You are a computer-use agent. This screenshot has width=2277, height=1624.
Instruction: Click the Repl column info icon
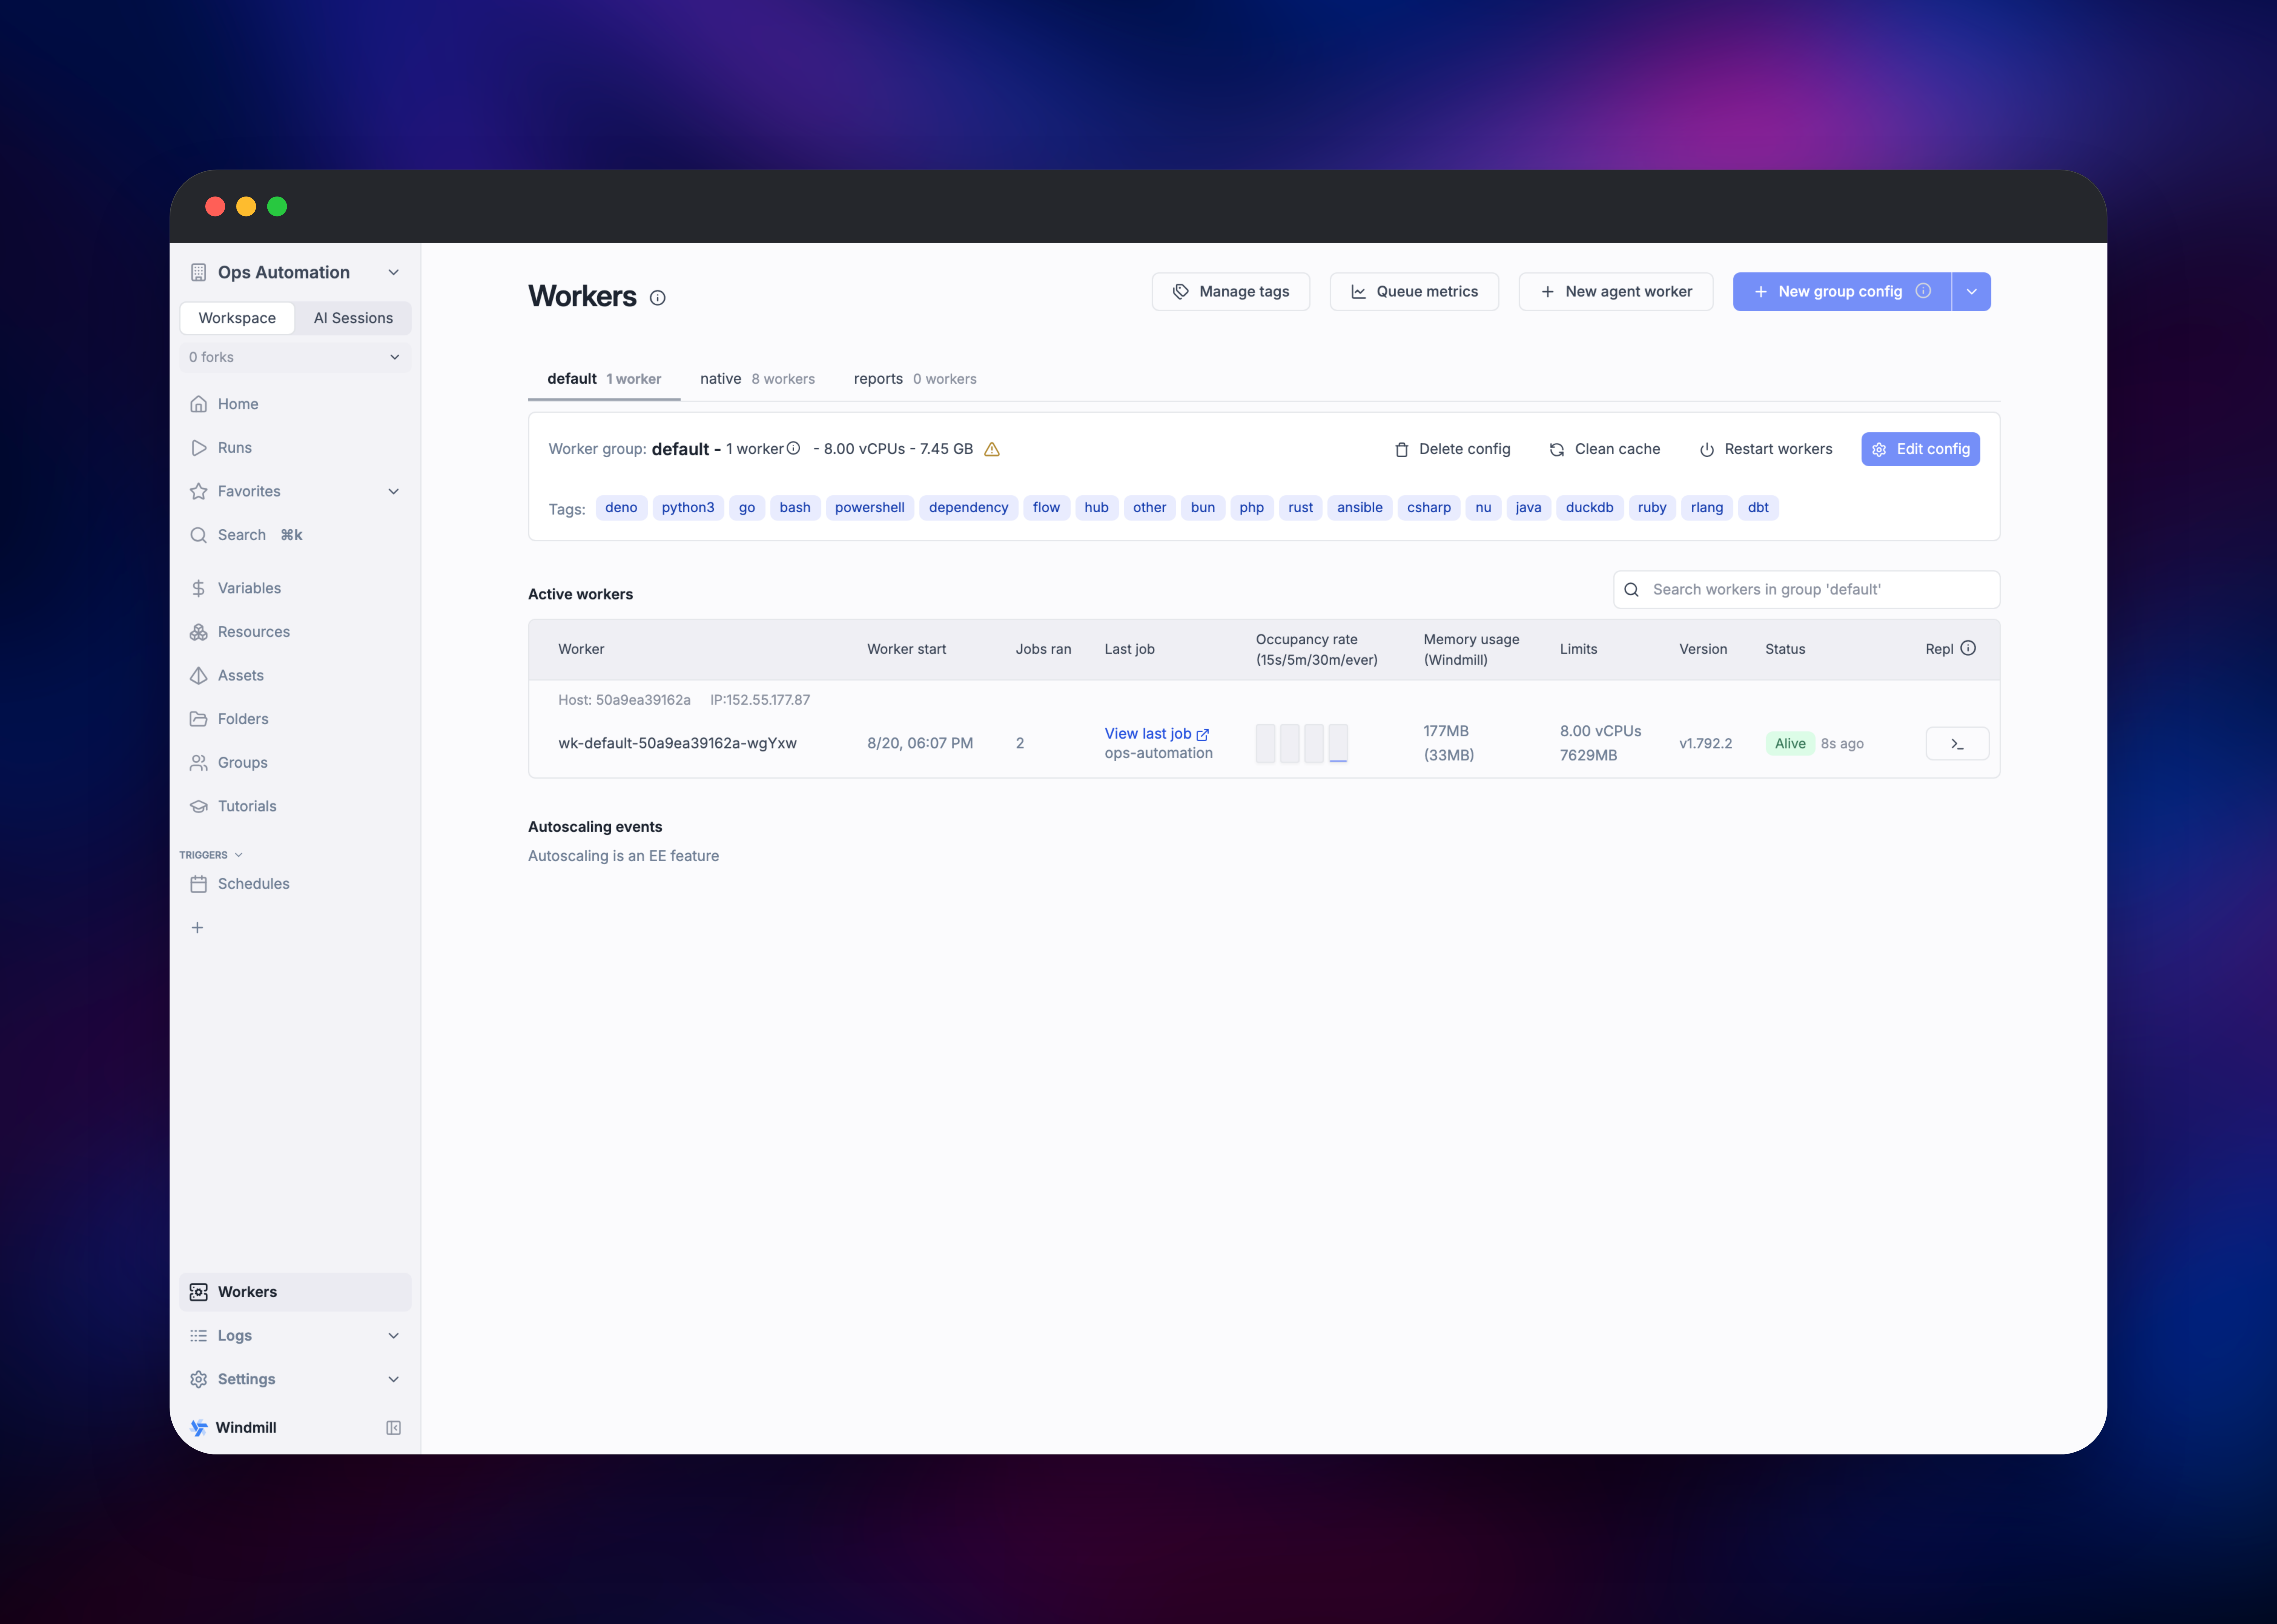coord(1968,648)
